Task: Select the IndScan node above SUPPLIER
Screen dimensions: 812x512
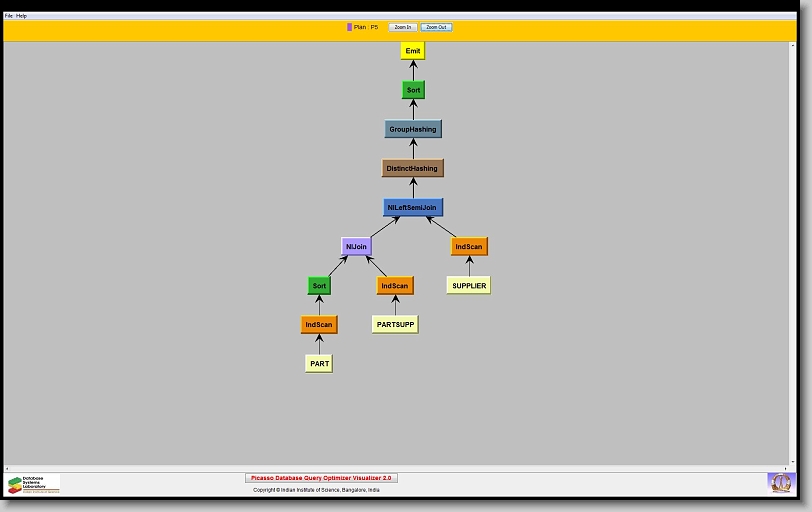Action: tap(468, 246)
